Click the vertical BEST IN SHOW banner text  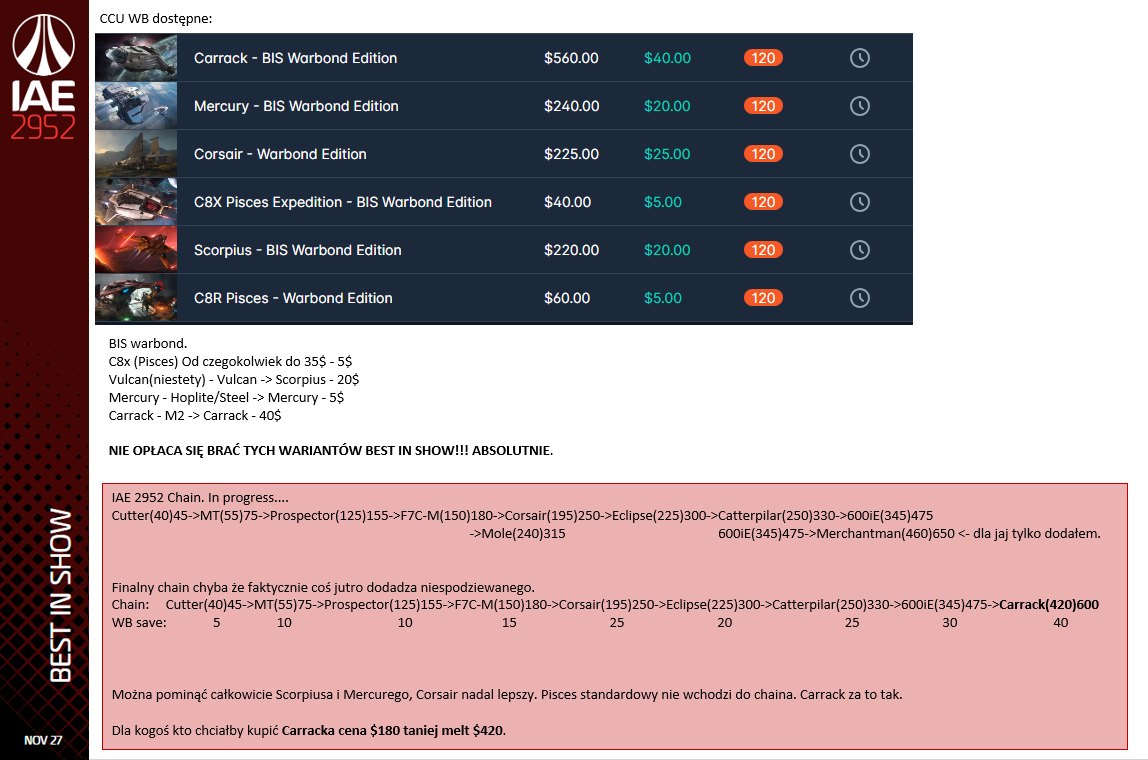point(60,595)
